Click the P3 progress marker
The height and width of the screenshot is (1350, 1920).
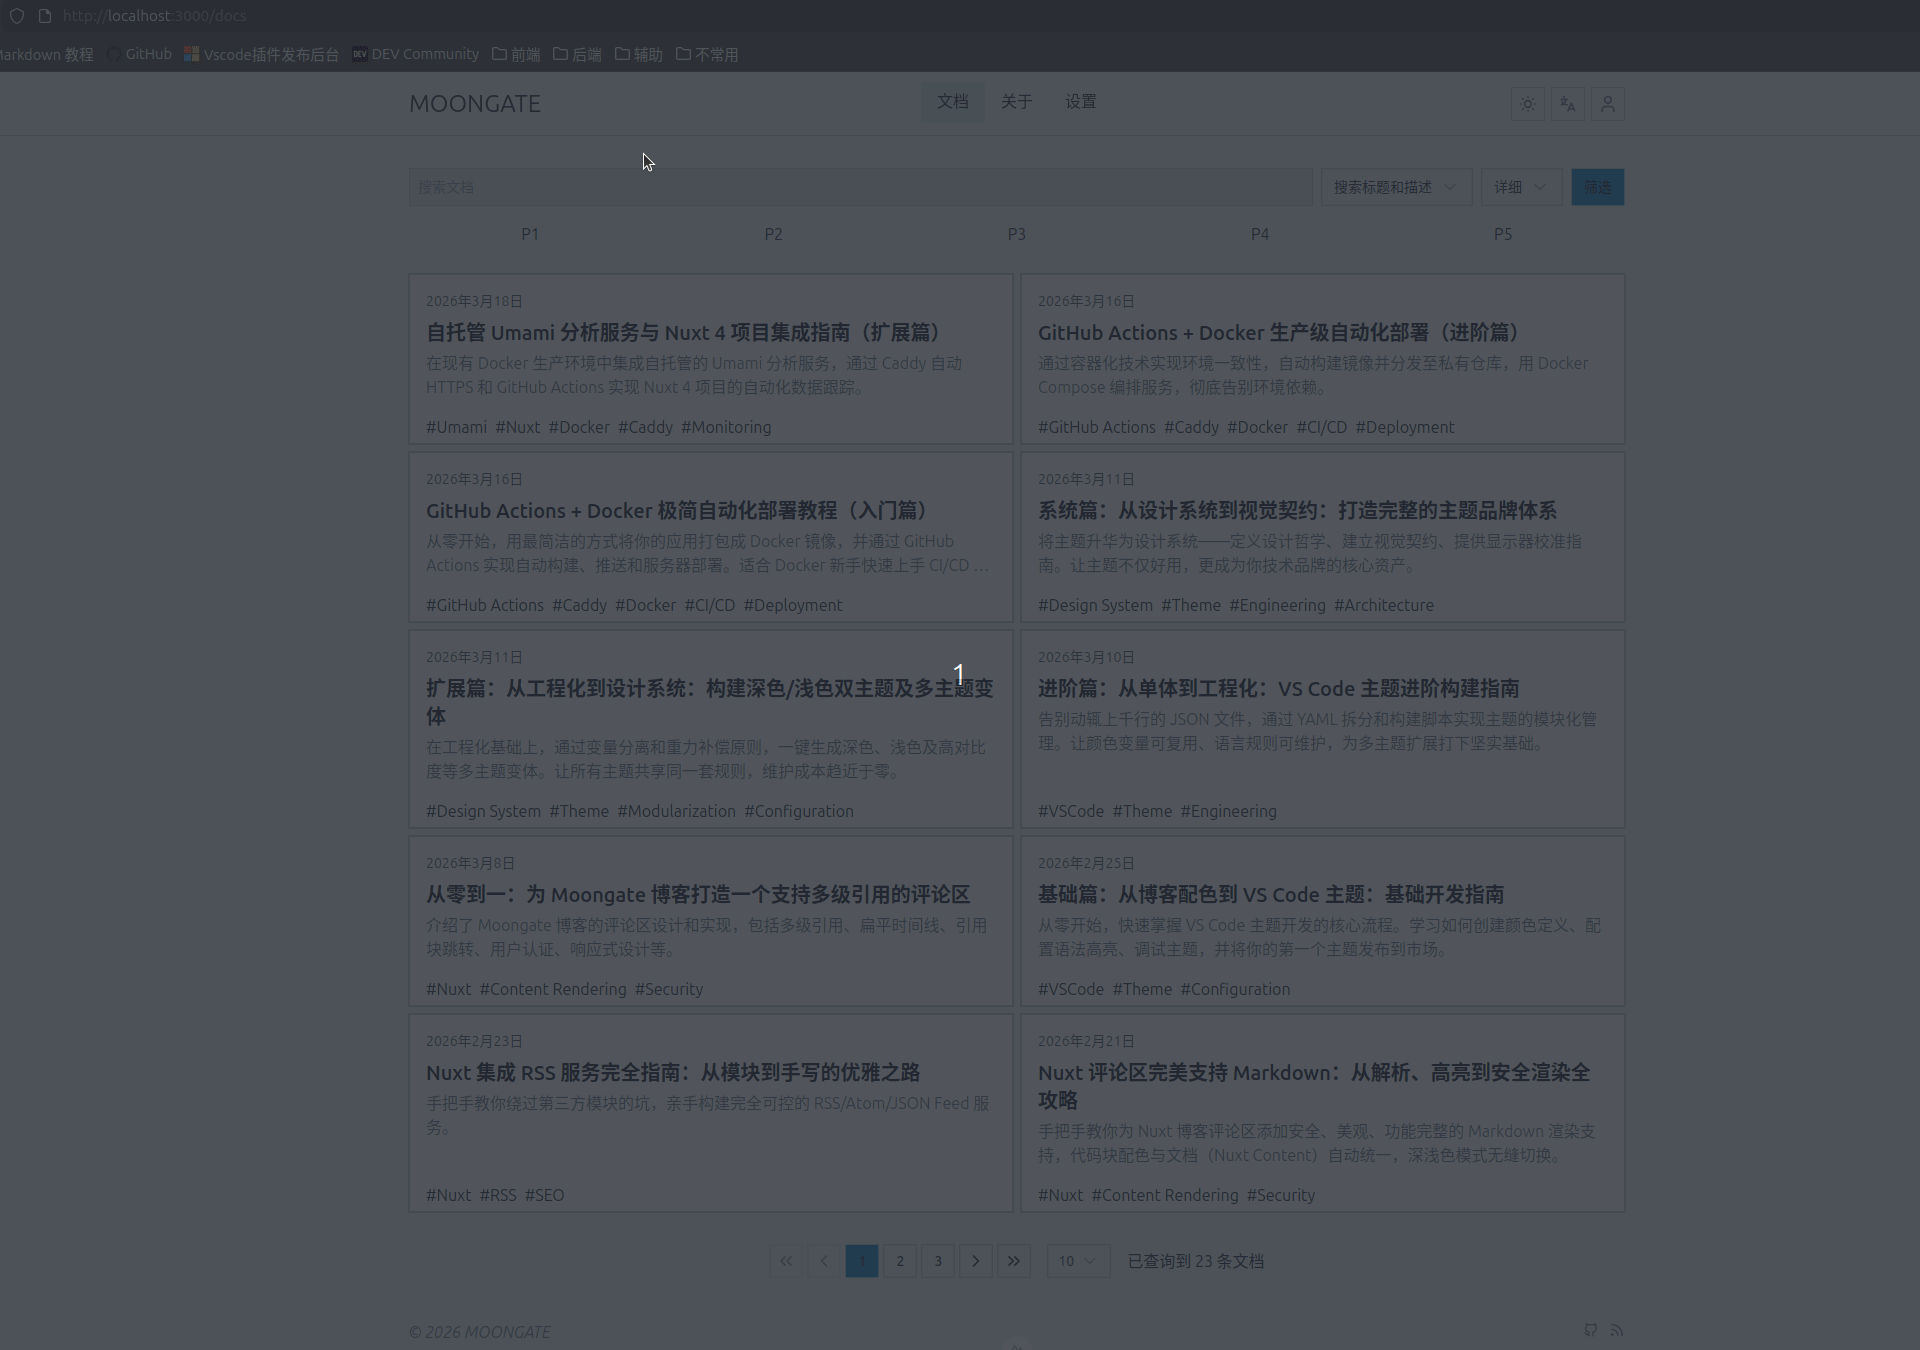click(x=1016, y=234)
